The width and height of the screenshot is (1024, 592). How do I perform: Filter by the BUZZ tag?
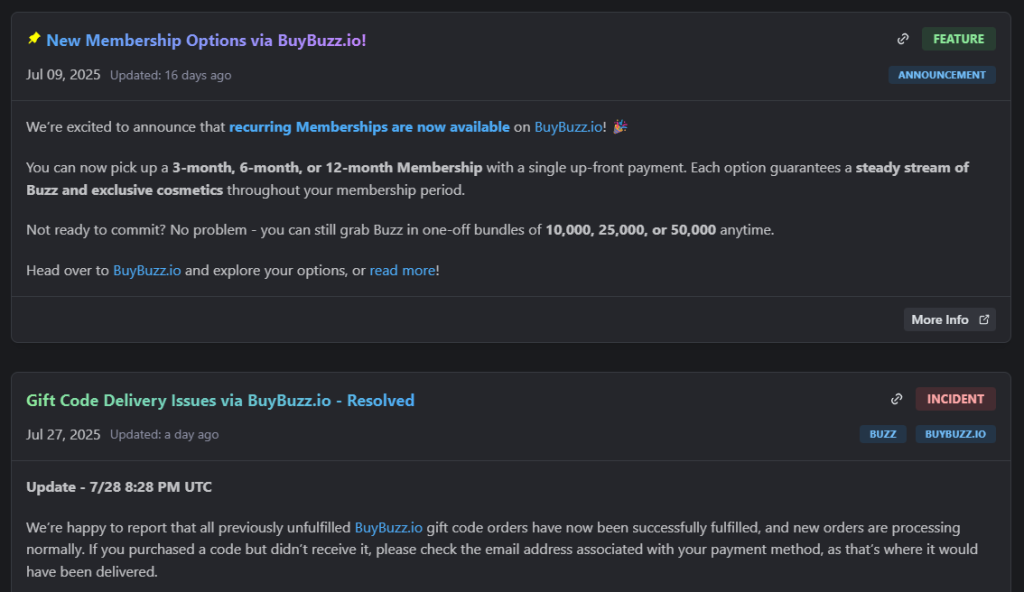tap(883, 434)
